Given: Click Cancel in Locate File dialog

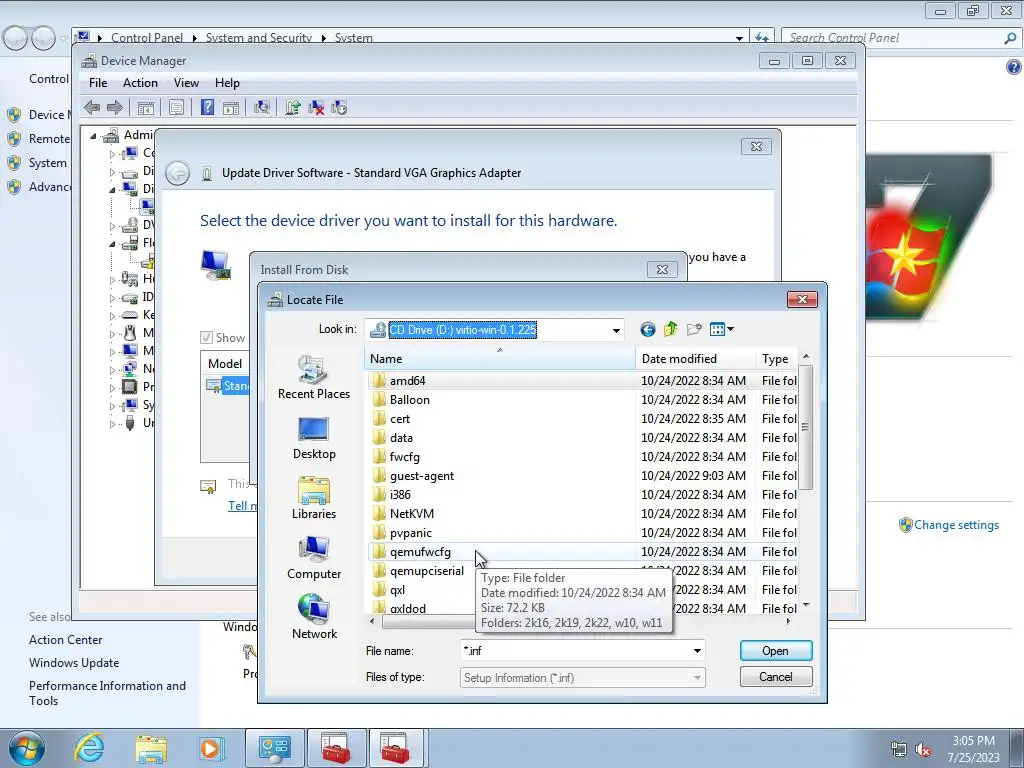Looking at the screenshot, I should (776, 677).
